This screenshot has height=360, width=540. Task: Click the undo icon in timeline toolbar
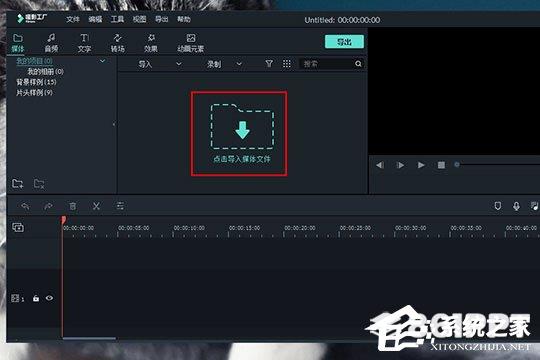coord(25,206)
